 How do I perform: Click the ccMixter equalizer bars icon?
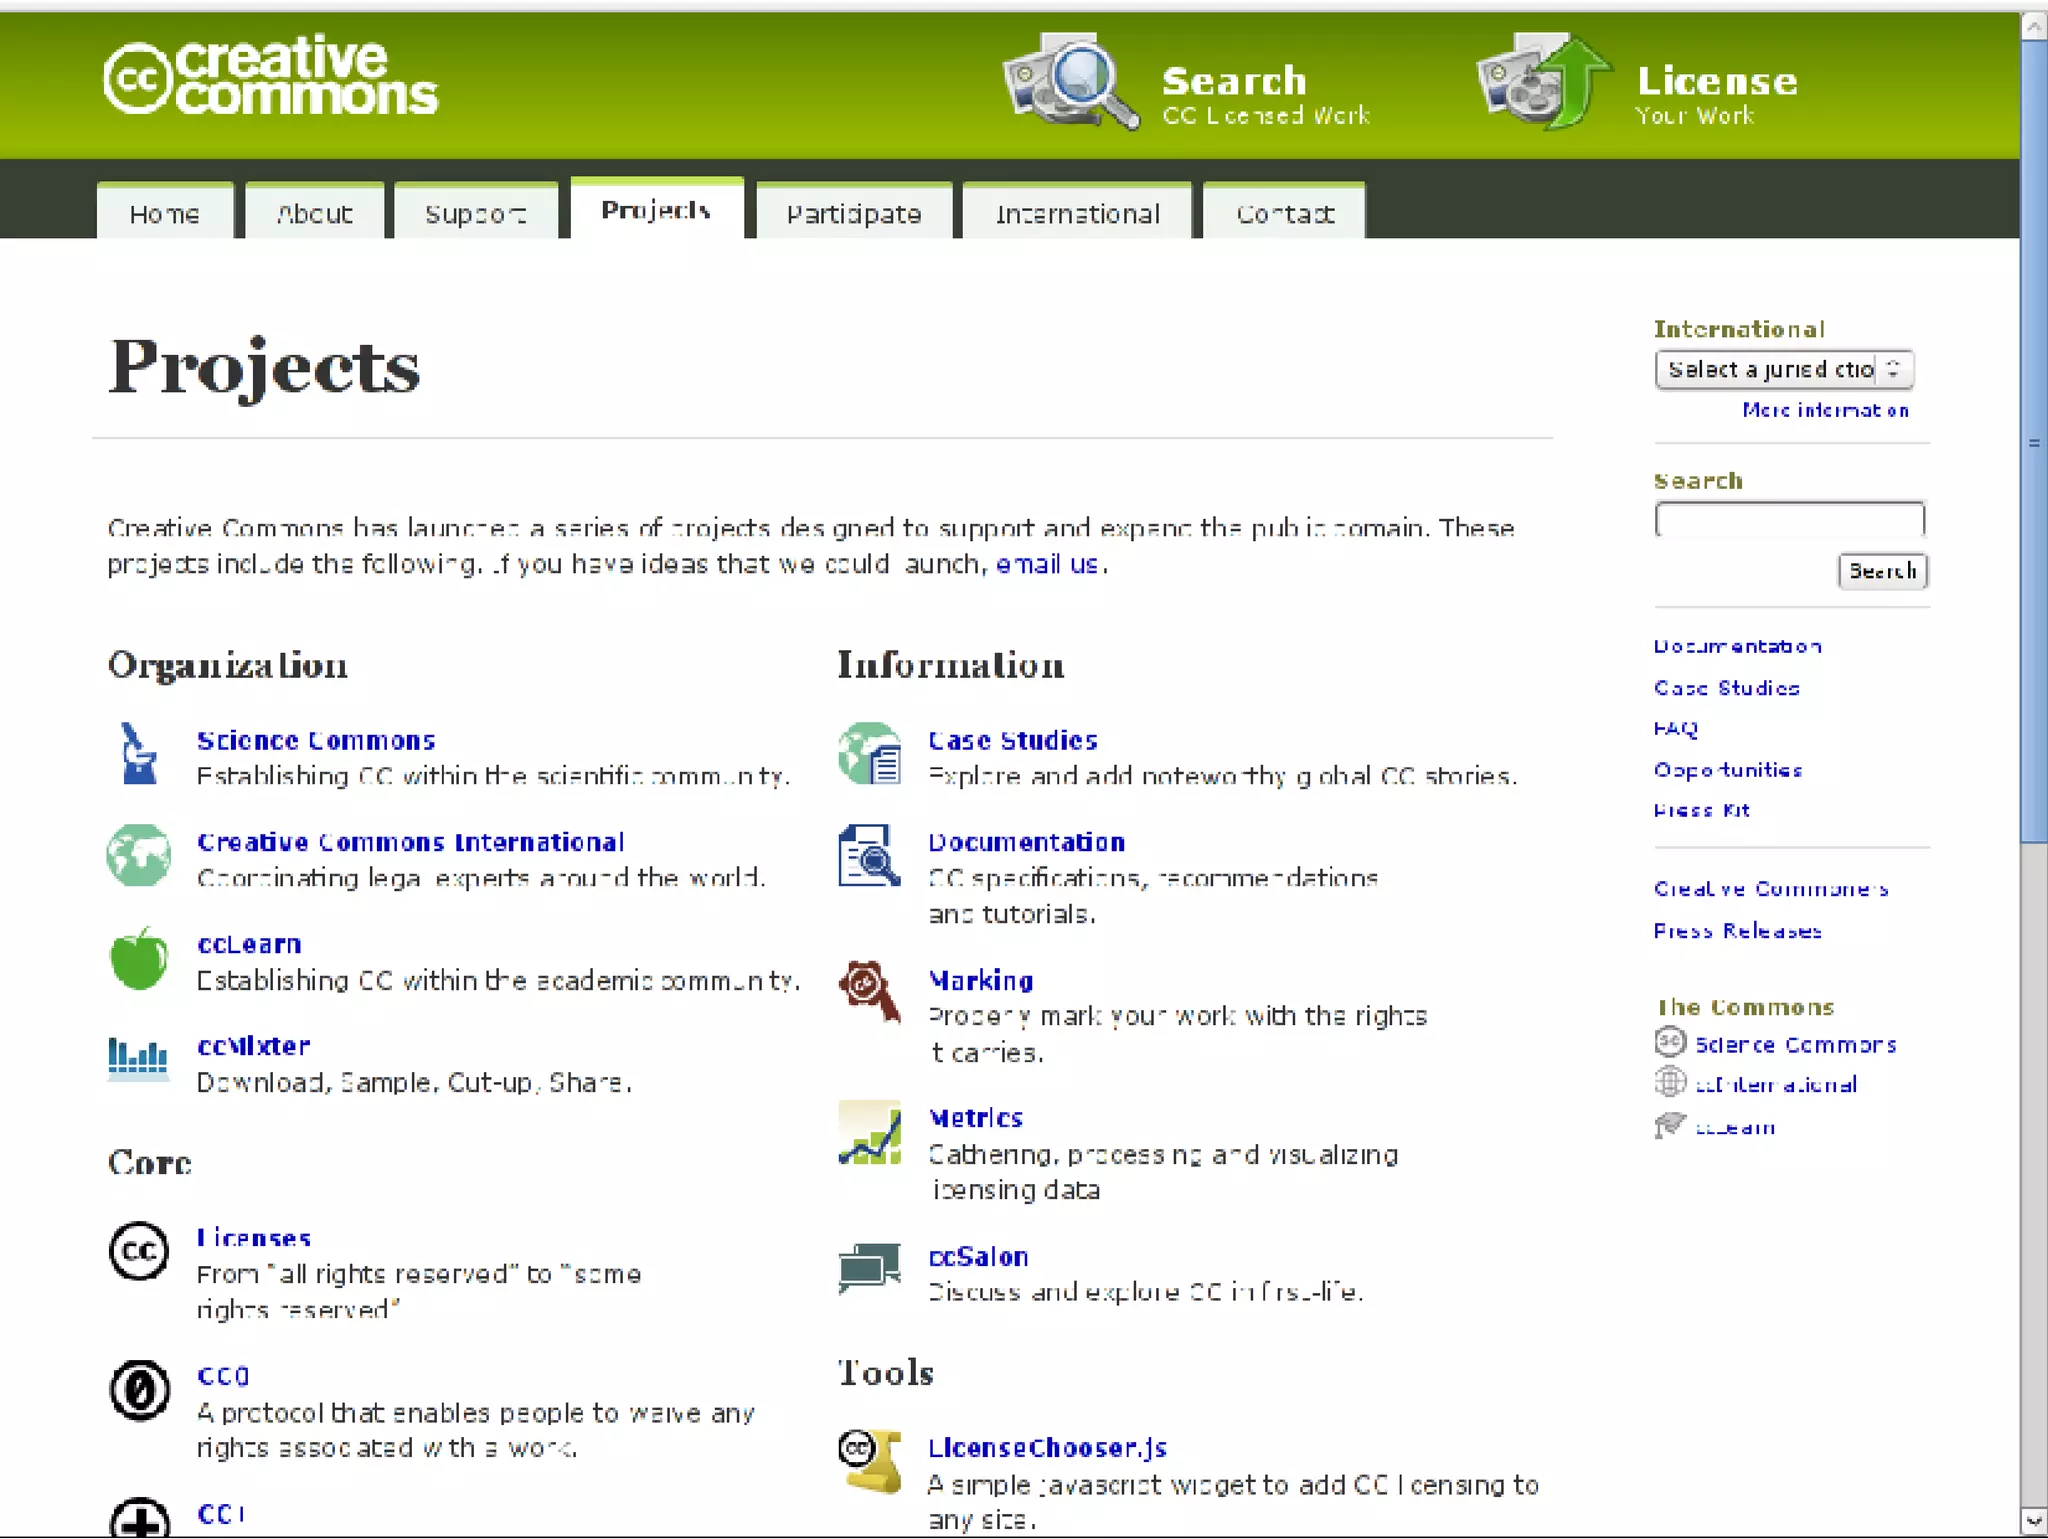[138, 1060]
